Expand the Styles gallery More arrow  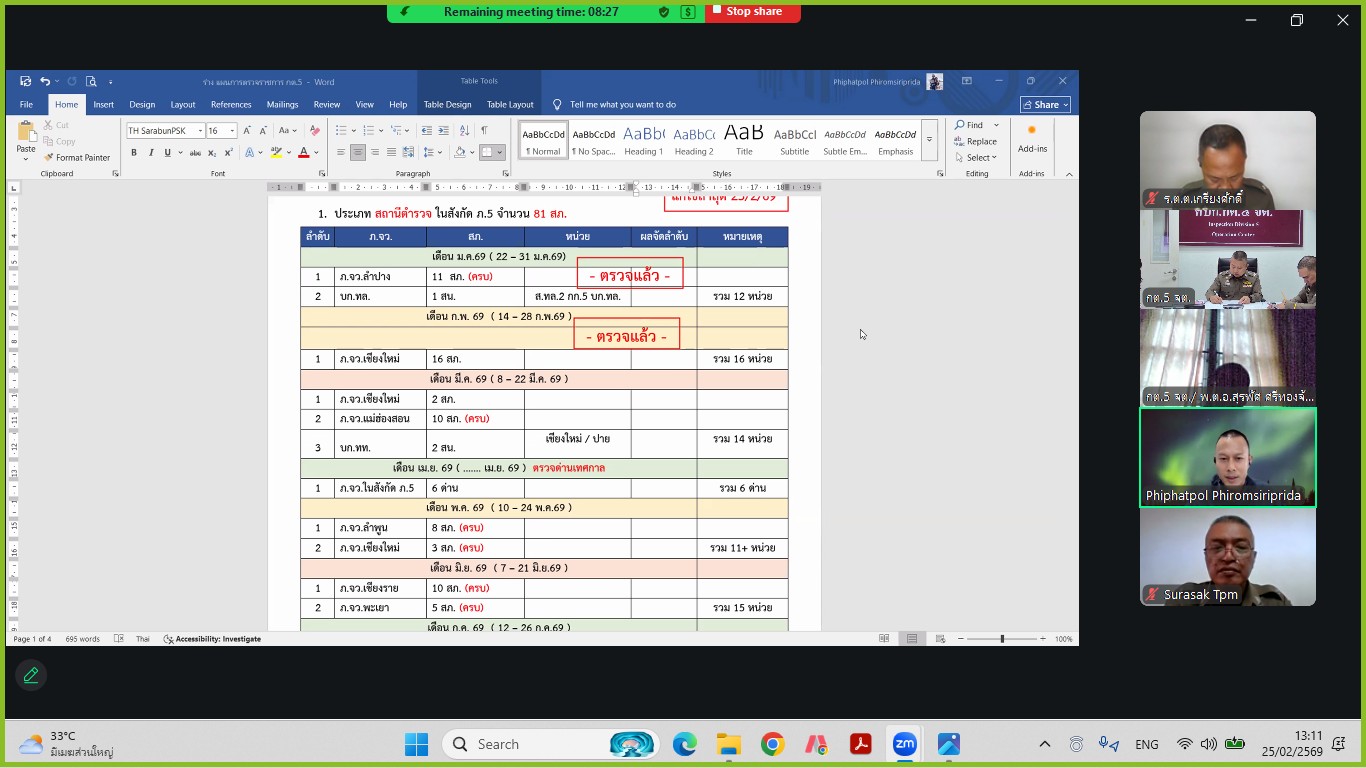(x=929, y=141)
